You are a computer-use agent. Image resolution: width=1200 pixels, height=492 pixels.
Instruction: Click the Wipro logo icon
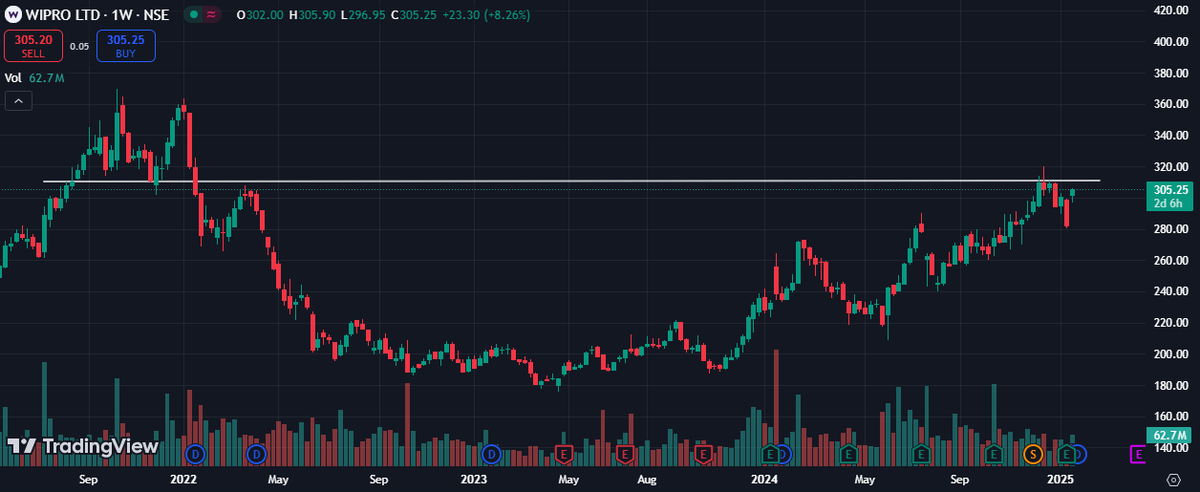[x=15, y=15]
